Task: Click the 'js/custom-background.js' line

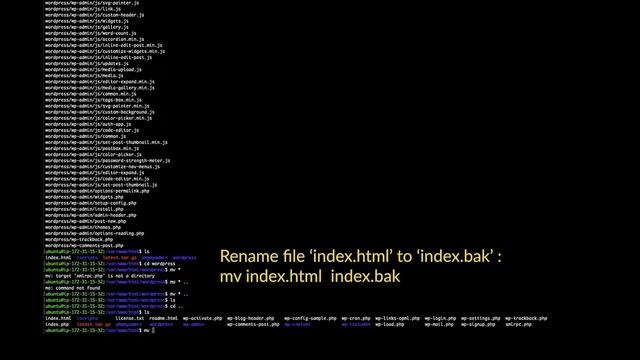Action: tap(100, 112)
